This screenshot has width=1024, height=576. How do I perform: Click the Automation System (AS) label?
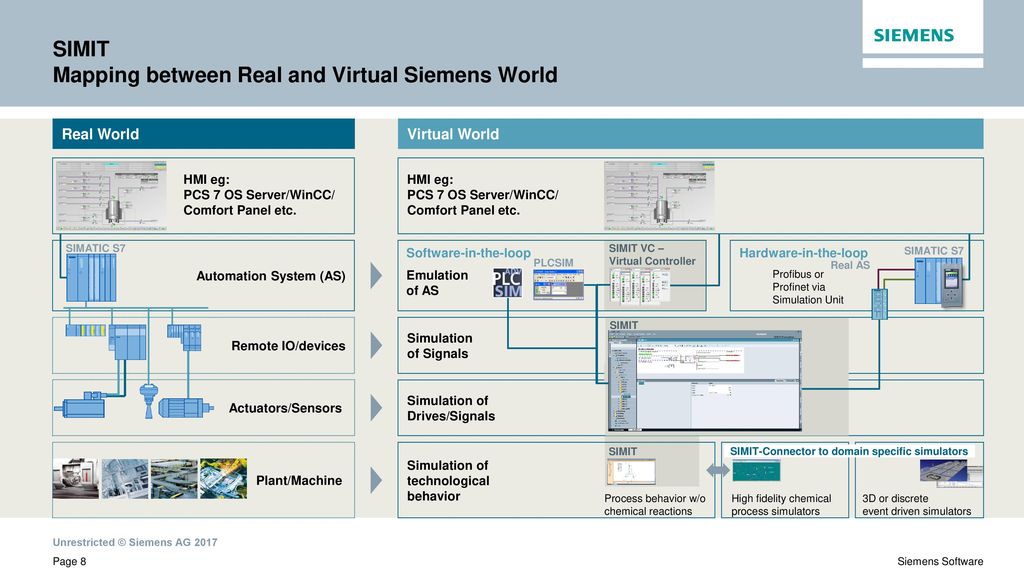[271, 276]
